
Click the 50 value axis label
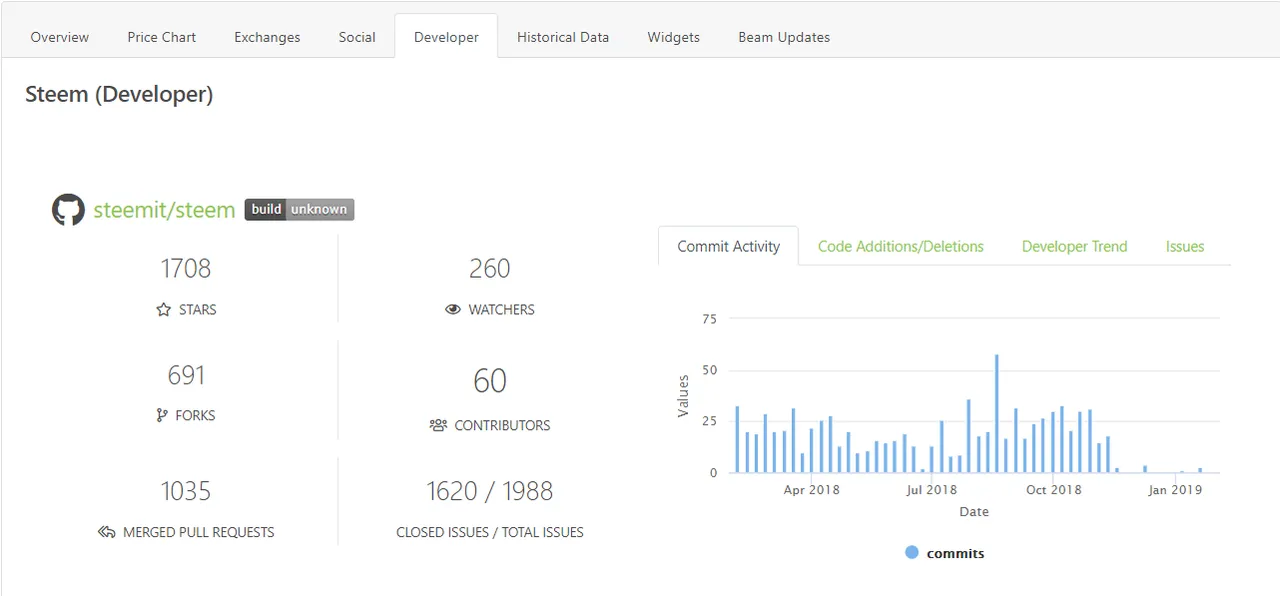709,370
